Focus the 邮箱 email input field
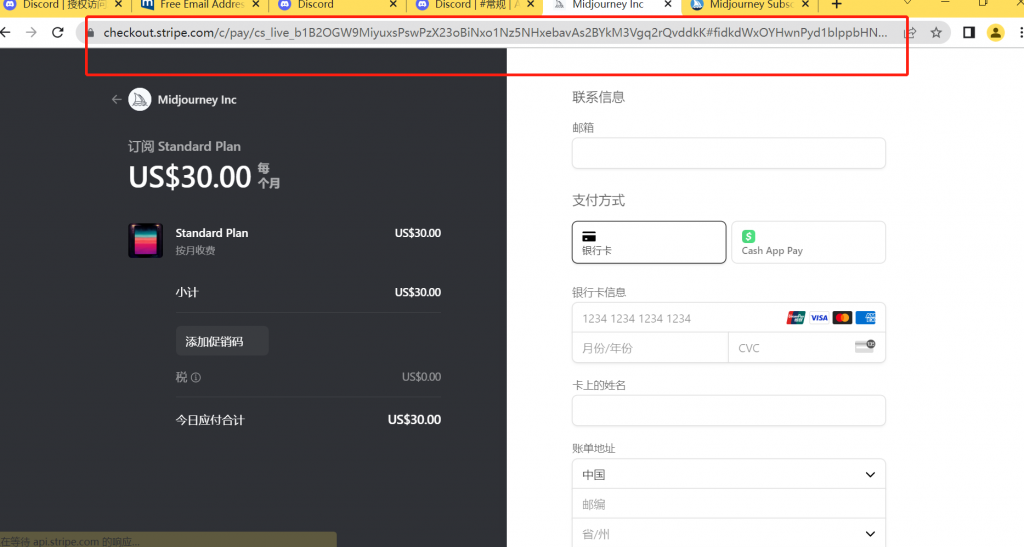 (x=729, y=153)
